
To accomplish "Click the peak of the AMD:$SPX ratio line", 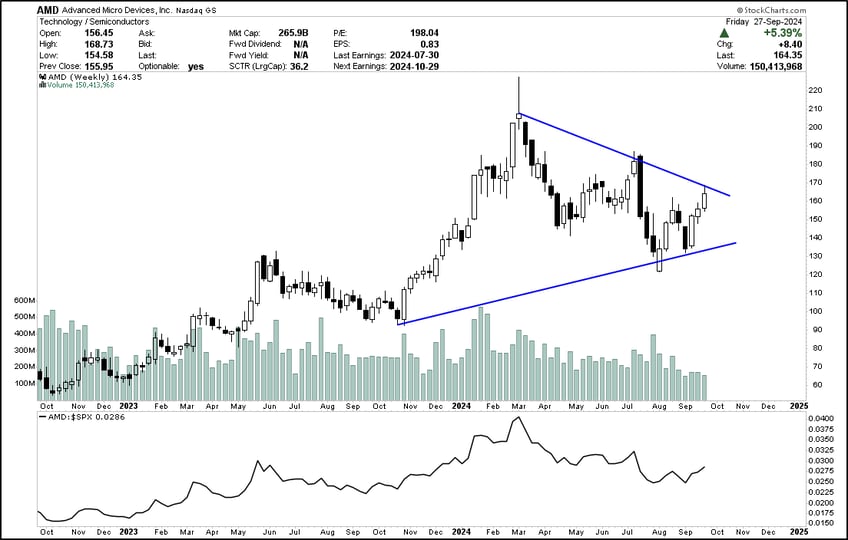I will tap(519, 417).
